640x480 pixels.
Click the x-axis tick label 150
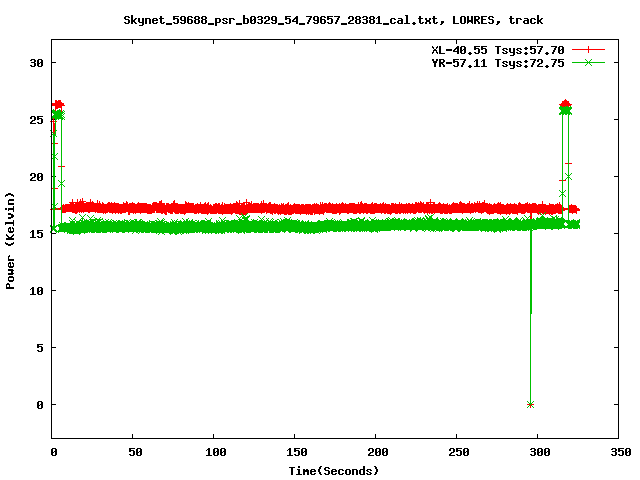(297, 452)
